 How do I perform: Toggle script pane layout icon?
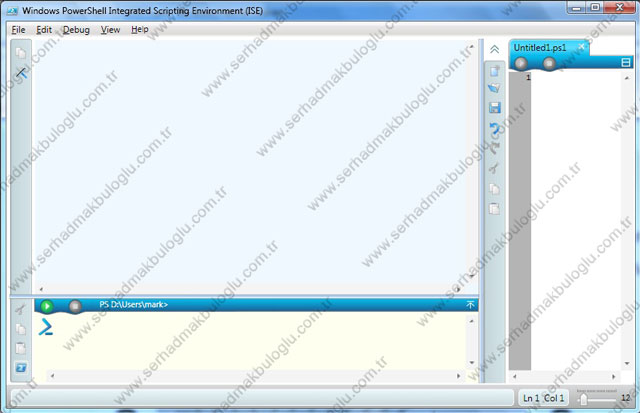click(626, 62)
